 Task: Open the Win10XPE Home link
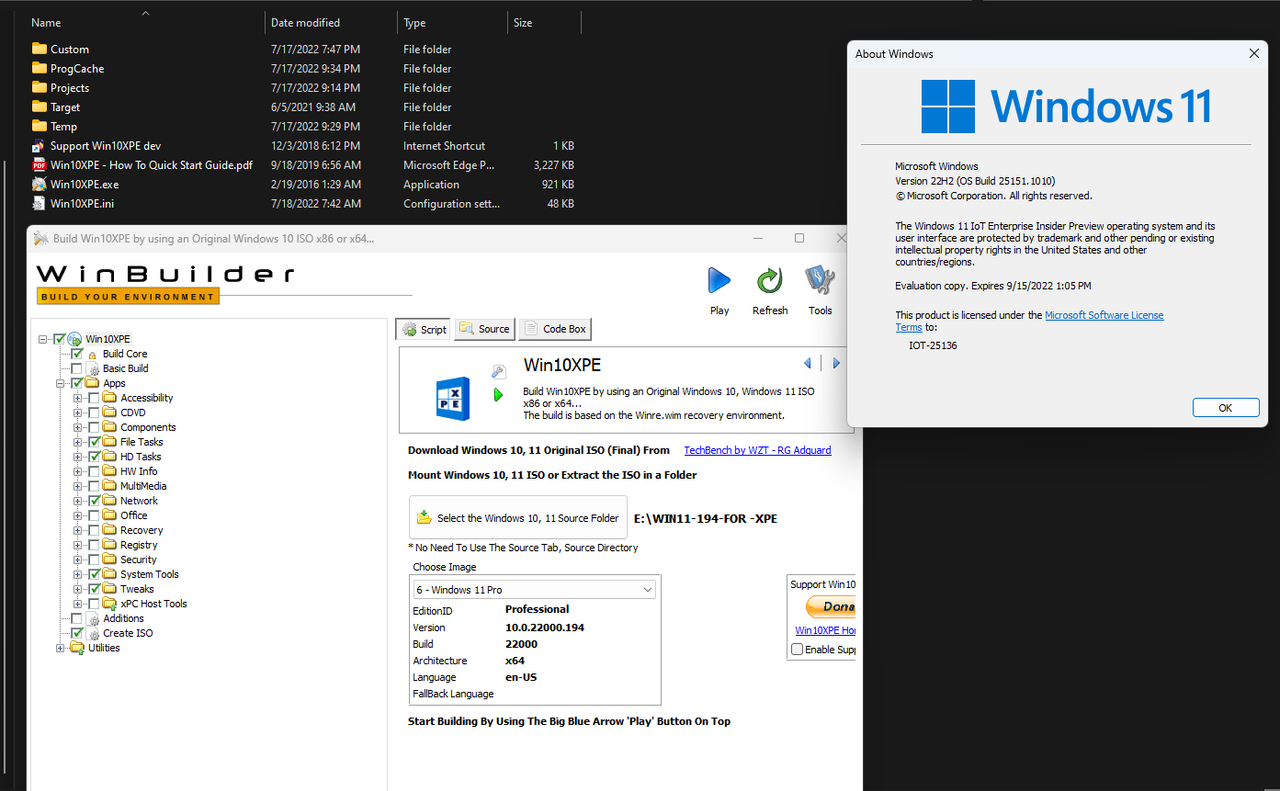[x=825, y=630]
